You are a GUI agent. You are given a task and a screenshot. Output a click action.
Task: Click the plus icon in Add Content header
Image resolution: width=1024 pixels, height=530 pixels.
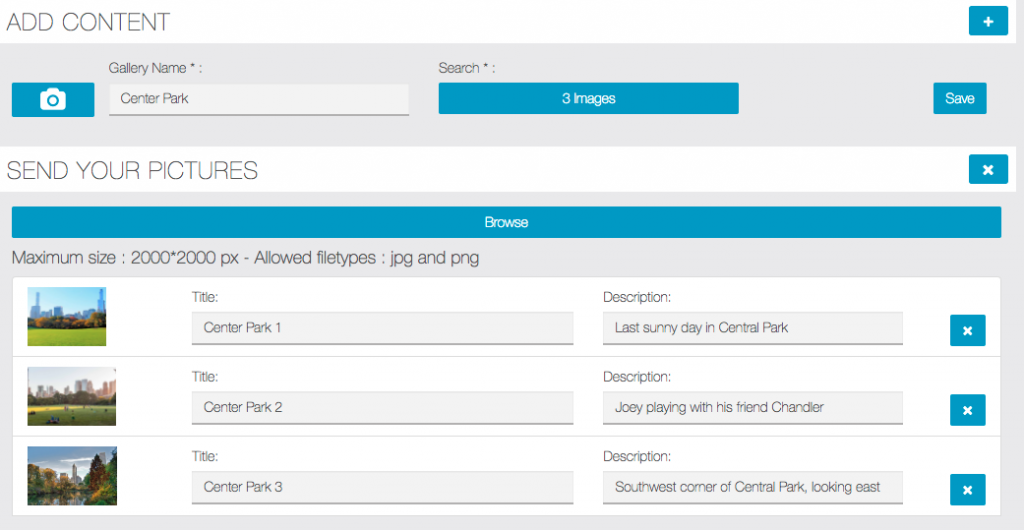pos(988,21)
